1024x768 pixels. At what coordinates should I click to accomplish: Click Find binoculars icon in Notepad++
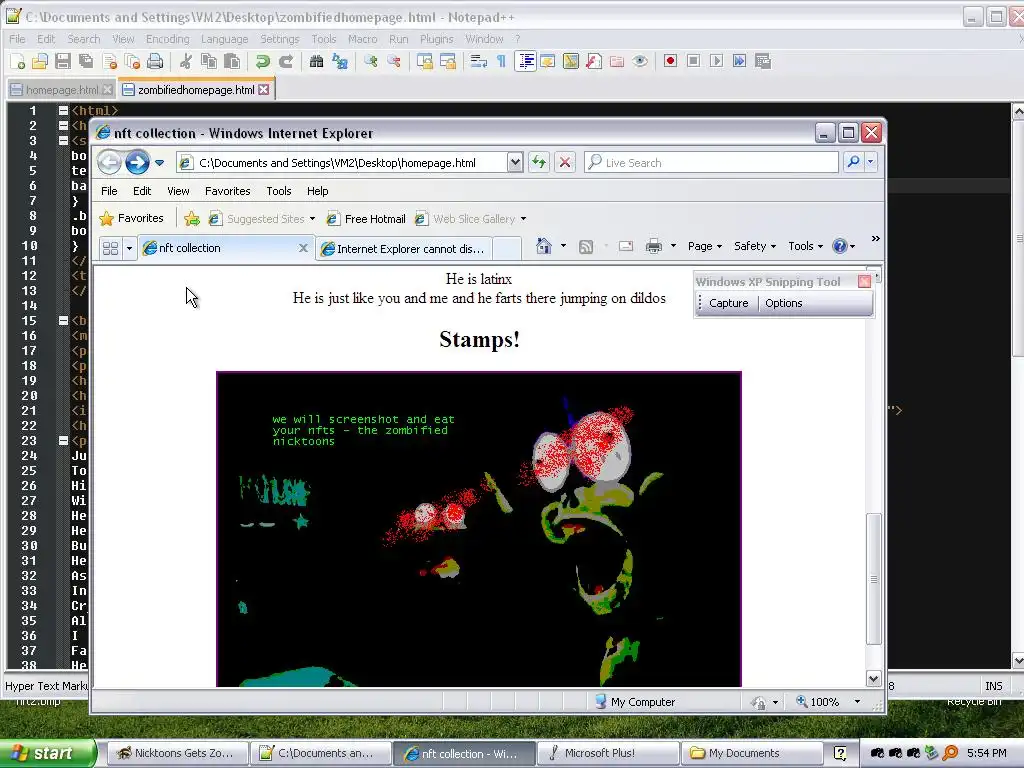click(317, 61)
